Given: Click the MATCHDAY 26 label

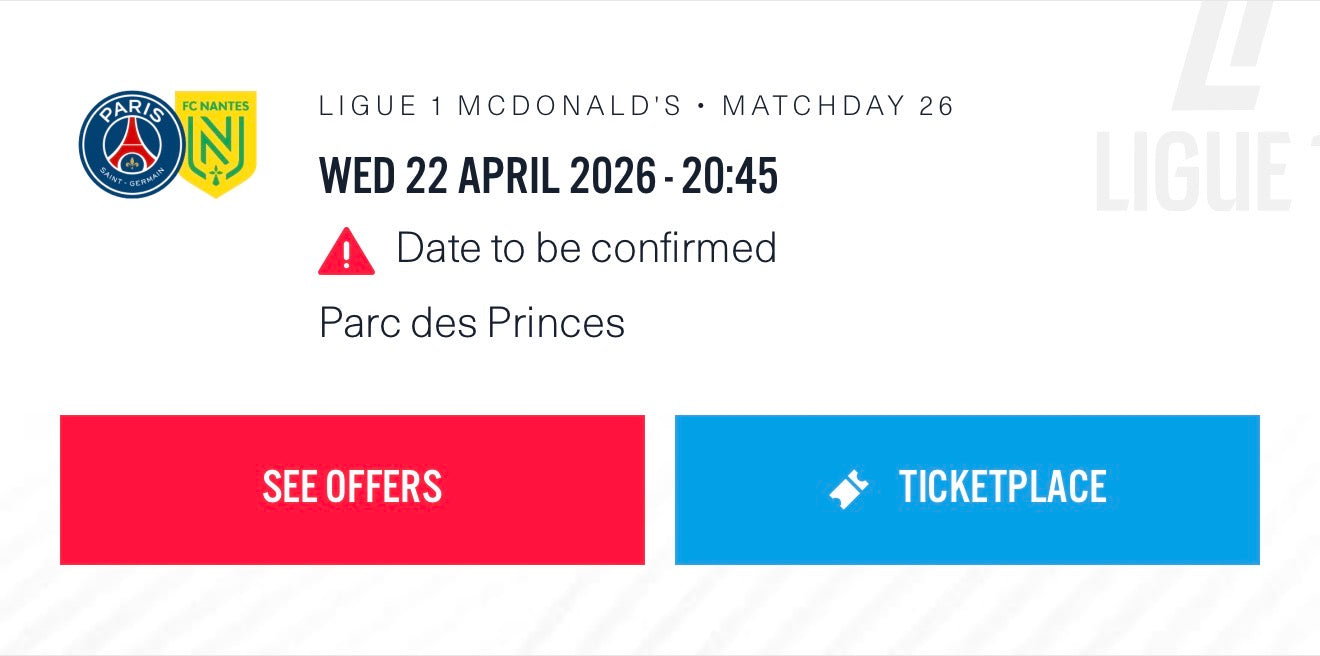Looking at the screenshot, I should [838, 106].
